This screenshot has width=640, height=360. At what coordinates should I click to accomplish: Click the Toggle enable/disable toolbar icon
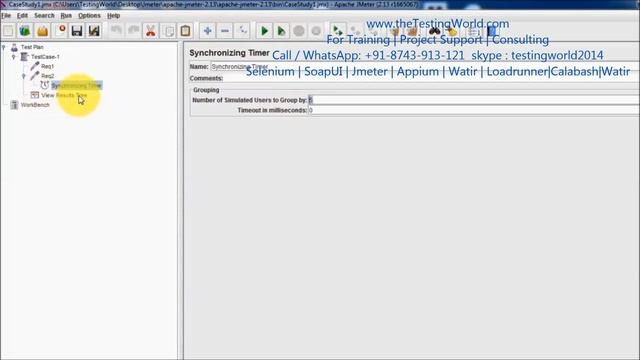point(242,31)
